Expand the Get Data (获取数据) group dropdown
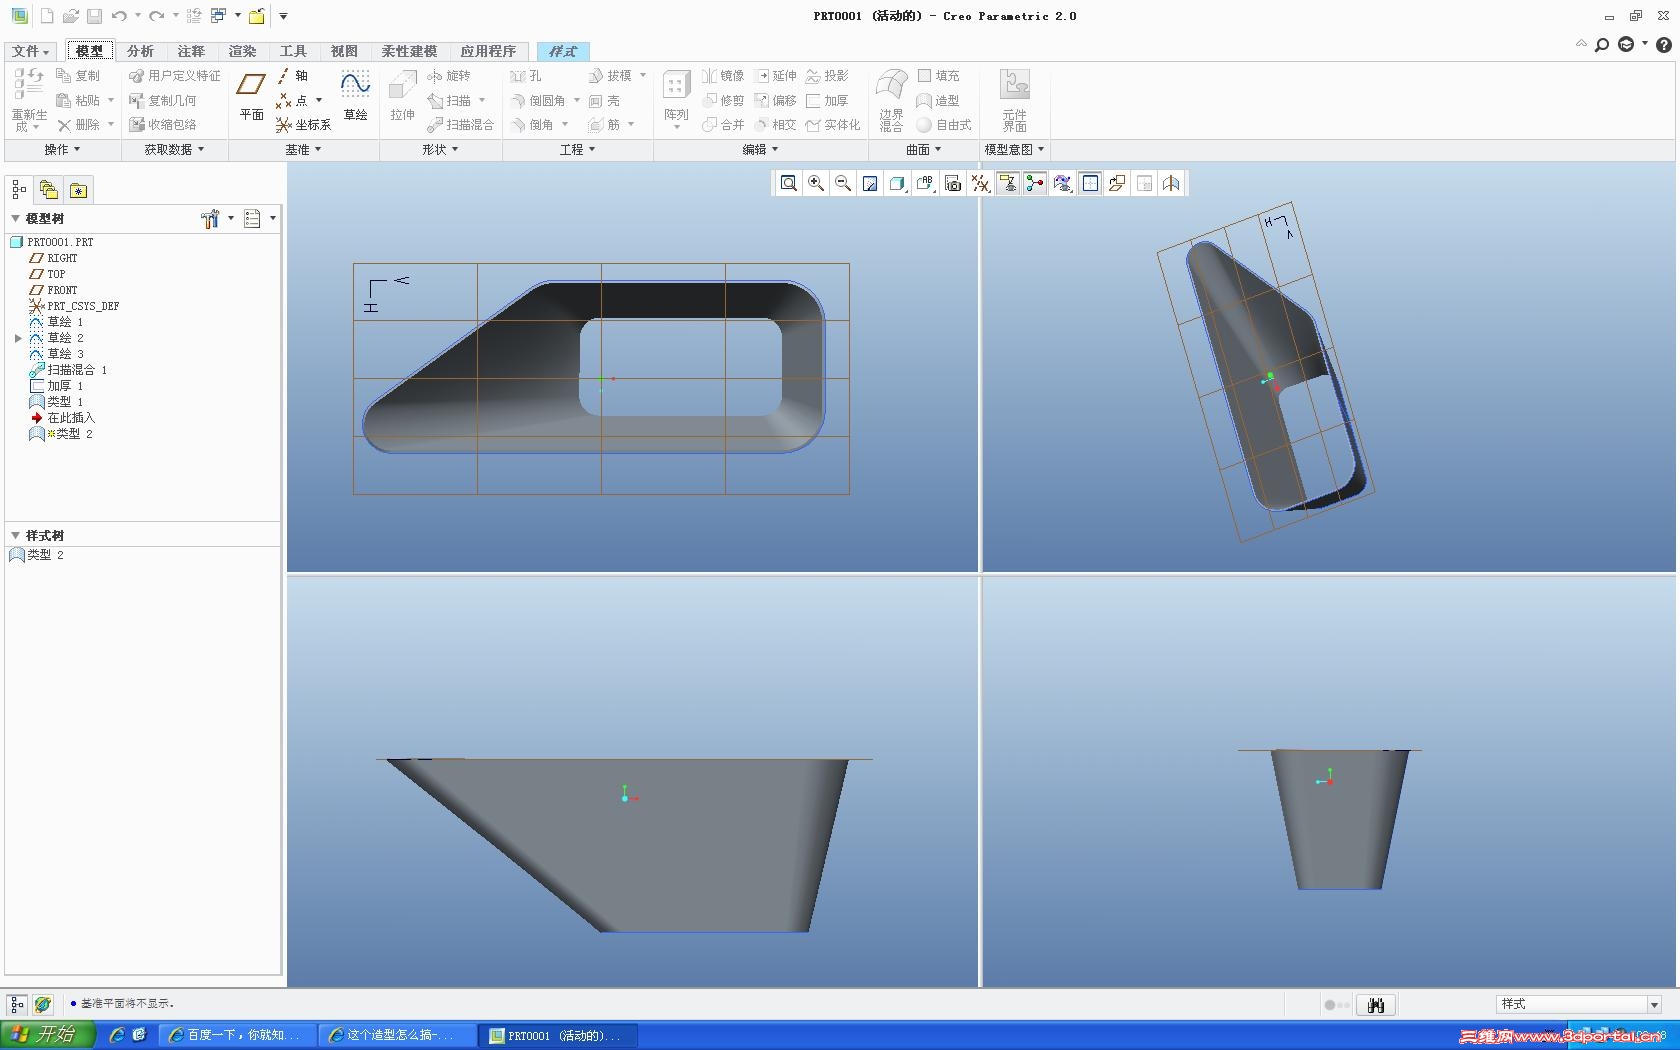Viewport: 1680px width, 1050px height. [174, 149]
